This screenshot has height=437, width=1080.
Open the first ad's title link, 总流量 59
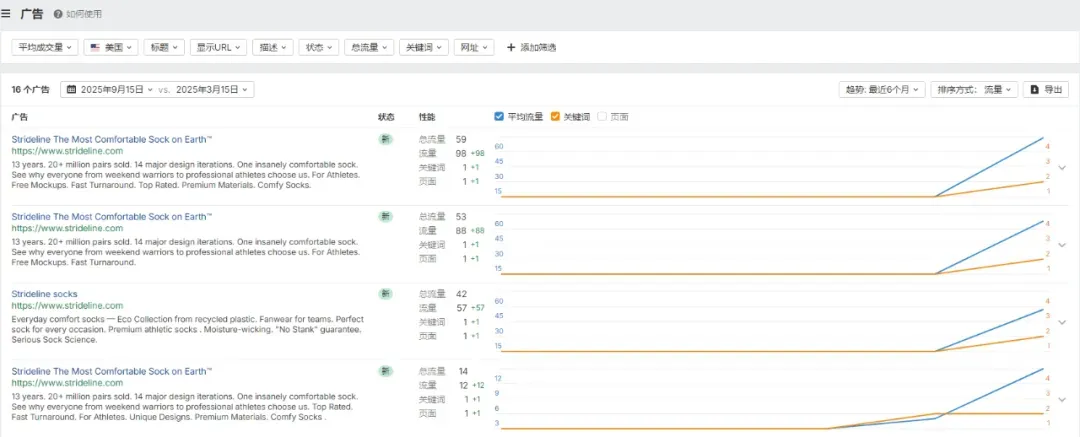coord(112,139)
